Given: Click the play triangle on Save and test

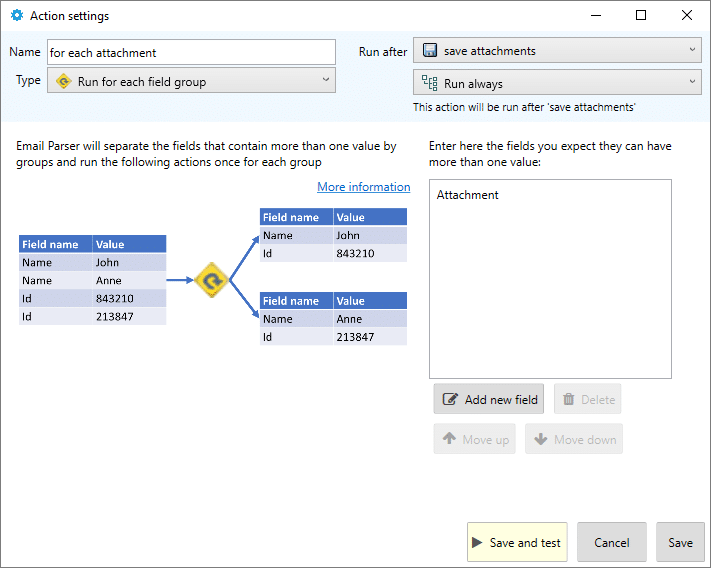Looking at the screenshot, I should tap(477, 542).
